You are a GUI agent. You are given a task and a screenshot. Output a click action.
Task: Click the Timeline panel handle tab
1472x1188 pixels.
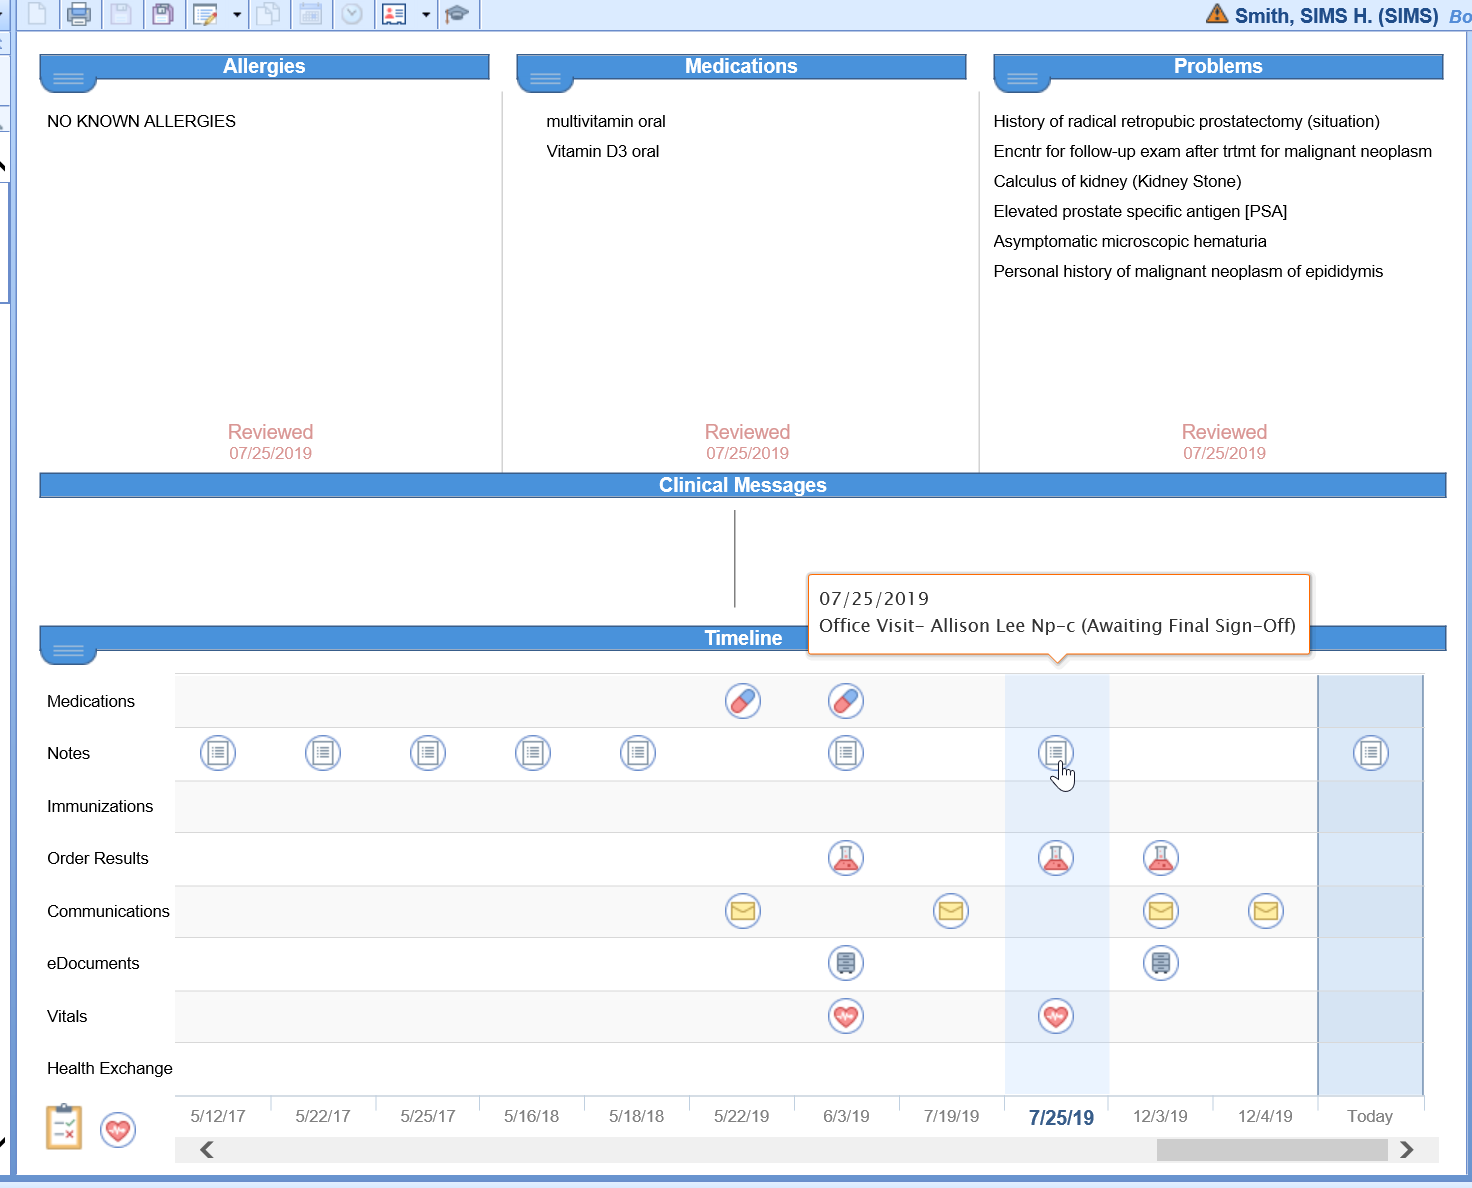tap(68, 651)
